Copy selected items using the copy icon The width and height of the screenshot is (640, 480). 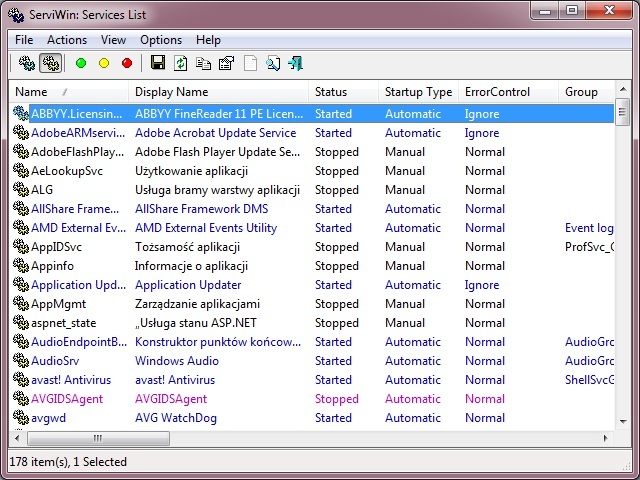(203, 63)
